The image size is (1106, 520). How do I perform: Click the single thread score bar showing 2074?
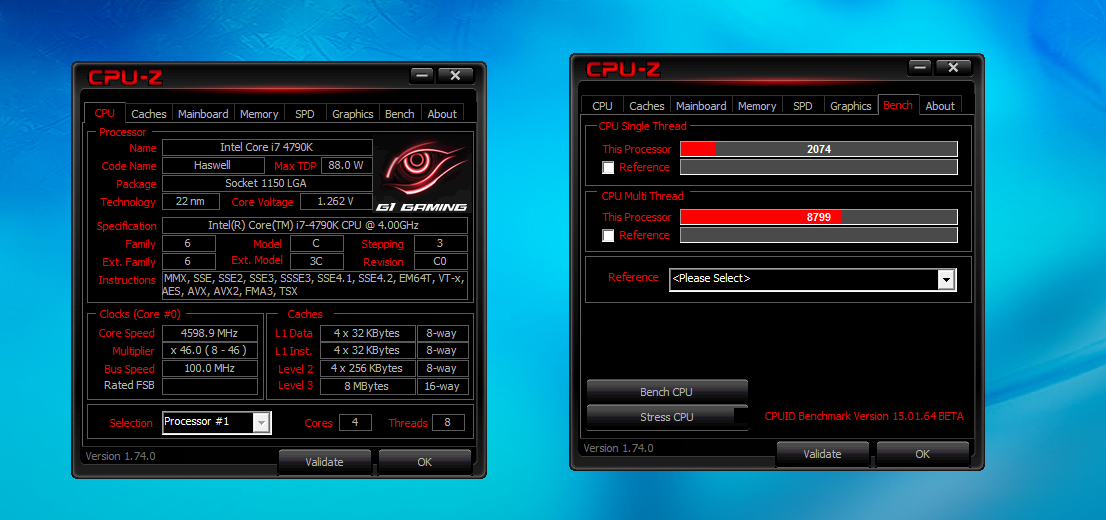819,150
